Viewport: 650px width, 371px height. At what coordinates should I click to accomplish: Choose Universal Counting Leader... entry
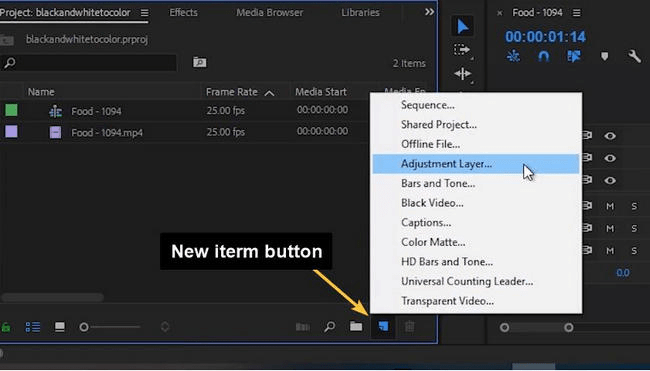(475, 281)
